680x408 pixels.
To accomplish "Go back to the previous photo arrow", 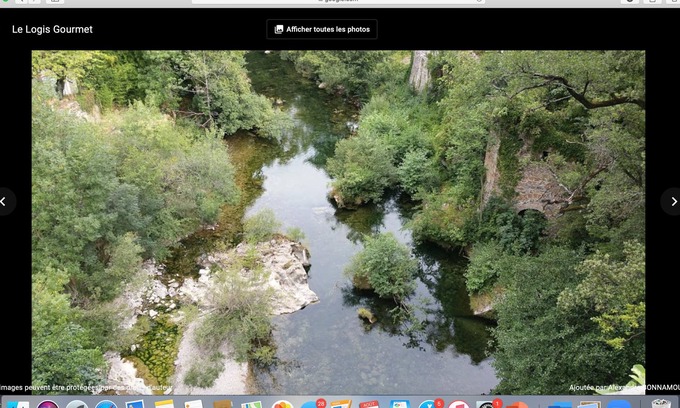I will click(x=5, y=201).
